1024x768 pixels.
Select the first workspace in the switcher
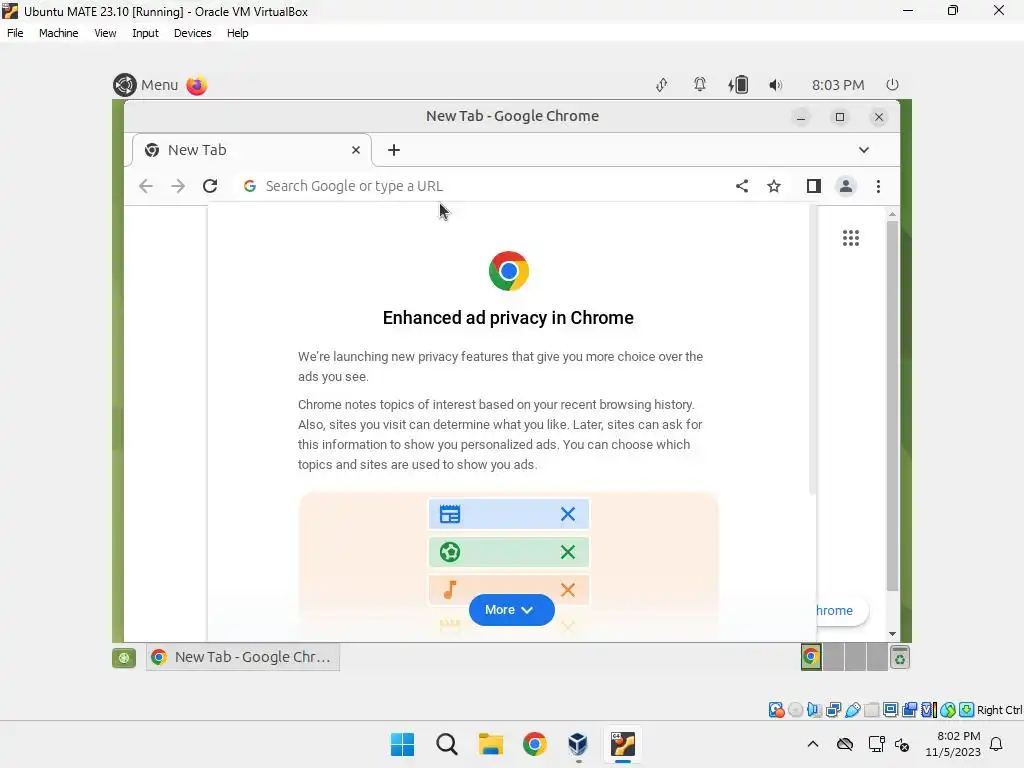click(811, 657)
